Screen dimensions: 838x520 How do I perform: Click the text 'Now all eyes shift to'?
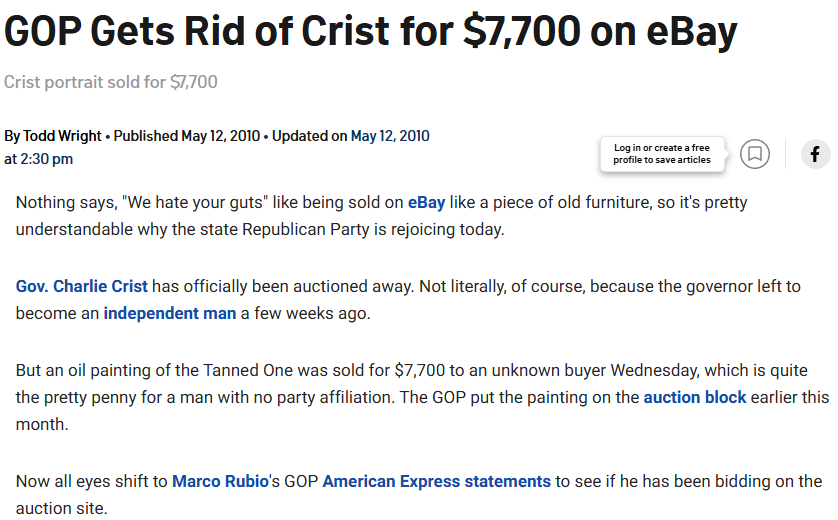(x=91, y=482)
